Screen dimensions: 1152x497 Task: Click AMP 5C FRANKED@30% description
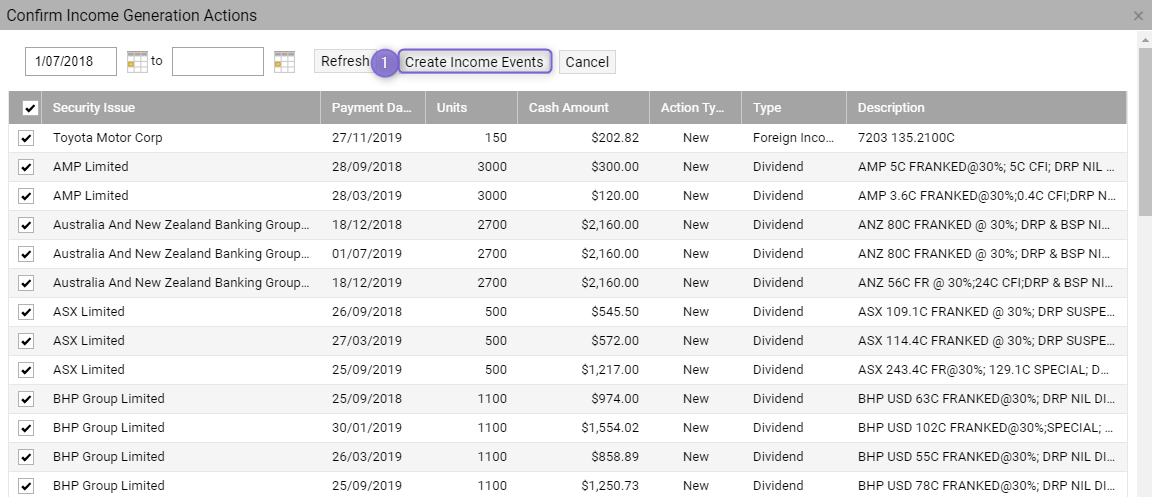coord(987,167)
